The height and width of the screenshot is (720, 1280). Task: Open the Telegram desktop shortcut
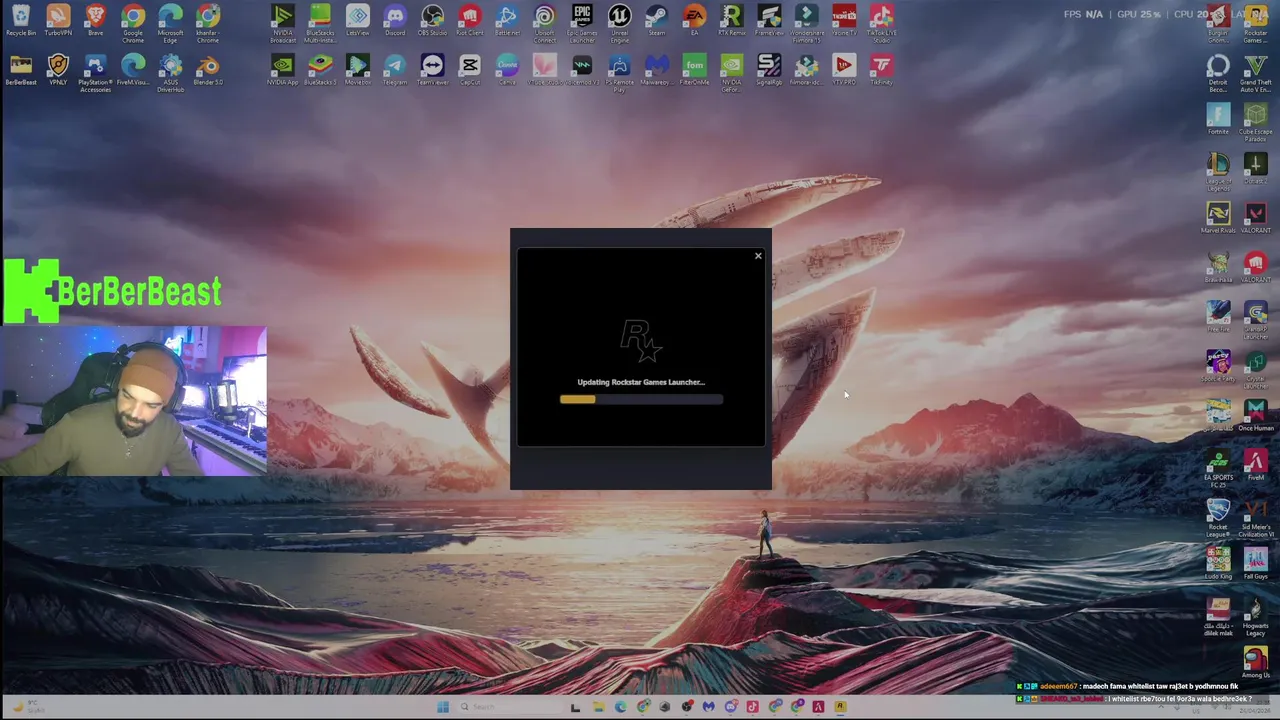[395, 70]
